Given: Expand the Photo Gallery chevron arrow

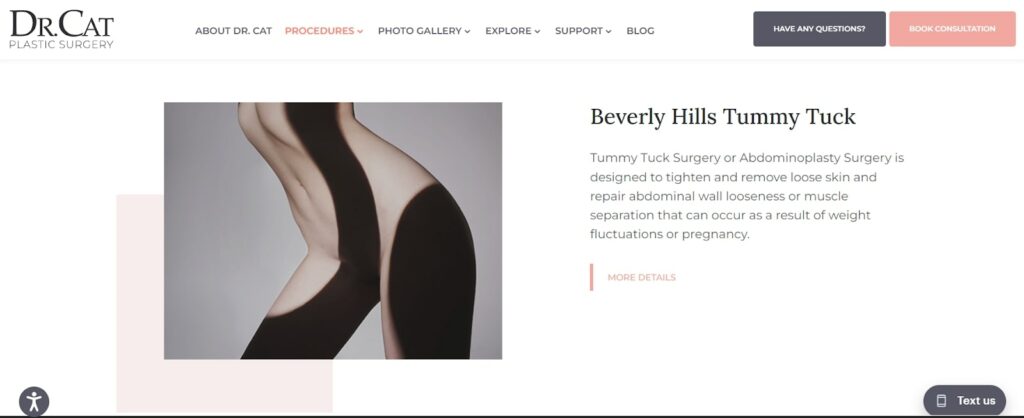Looking at the screenshot, I should coord(468,31).
